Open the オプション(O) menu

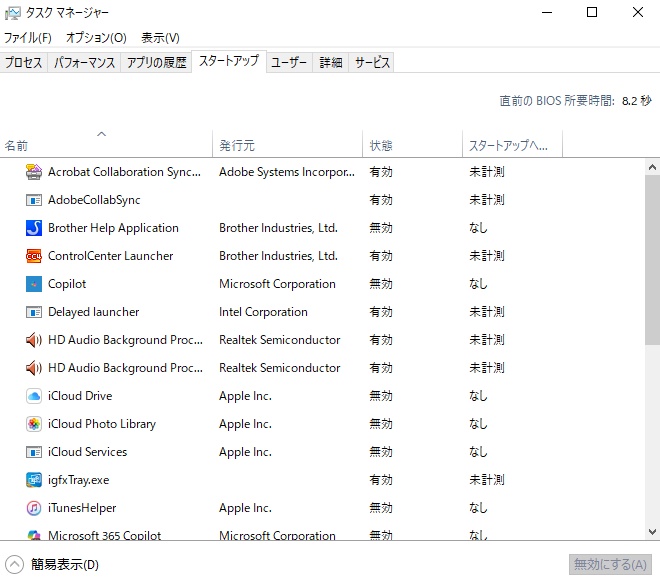96,38
